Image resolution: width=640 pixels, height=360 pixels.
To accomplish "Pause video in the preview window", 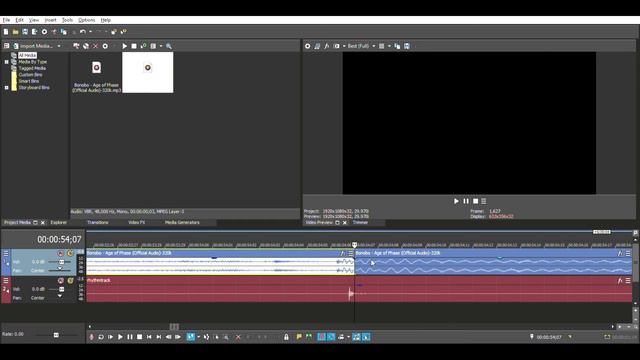I will [466, 201].
